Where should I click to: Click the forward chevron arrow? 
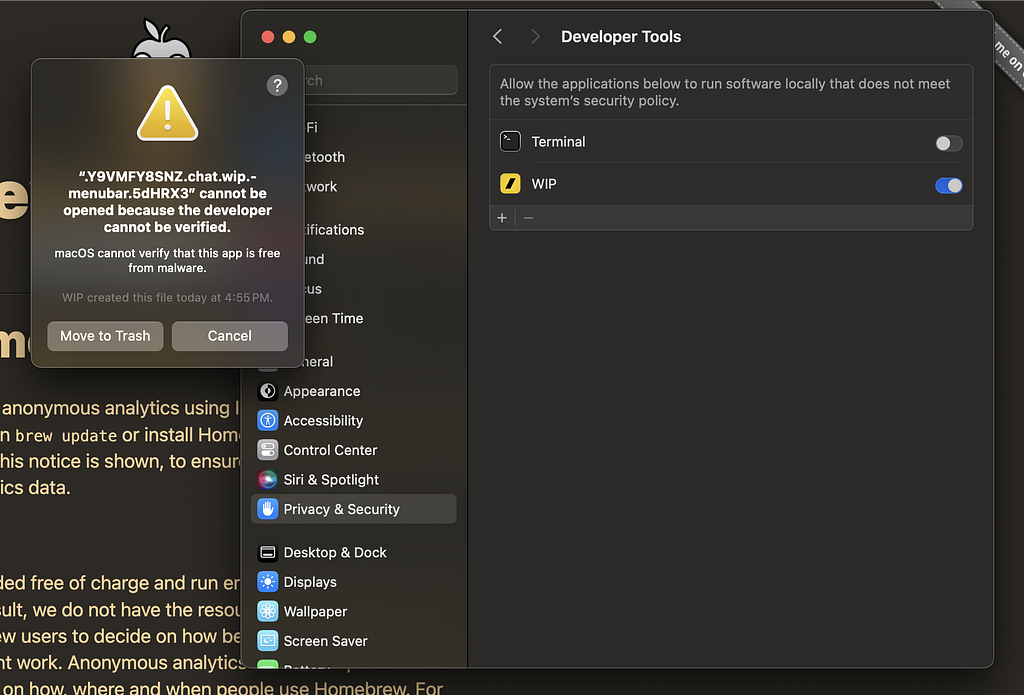click(x=535, y=37)
